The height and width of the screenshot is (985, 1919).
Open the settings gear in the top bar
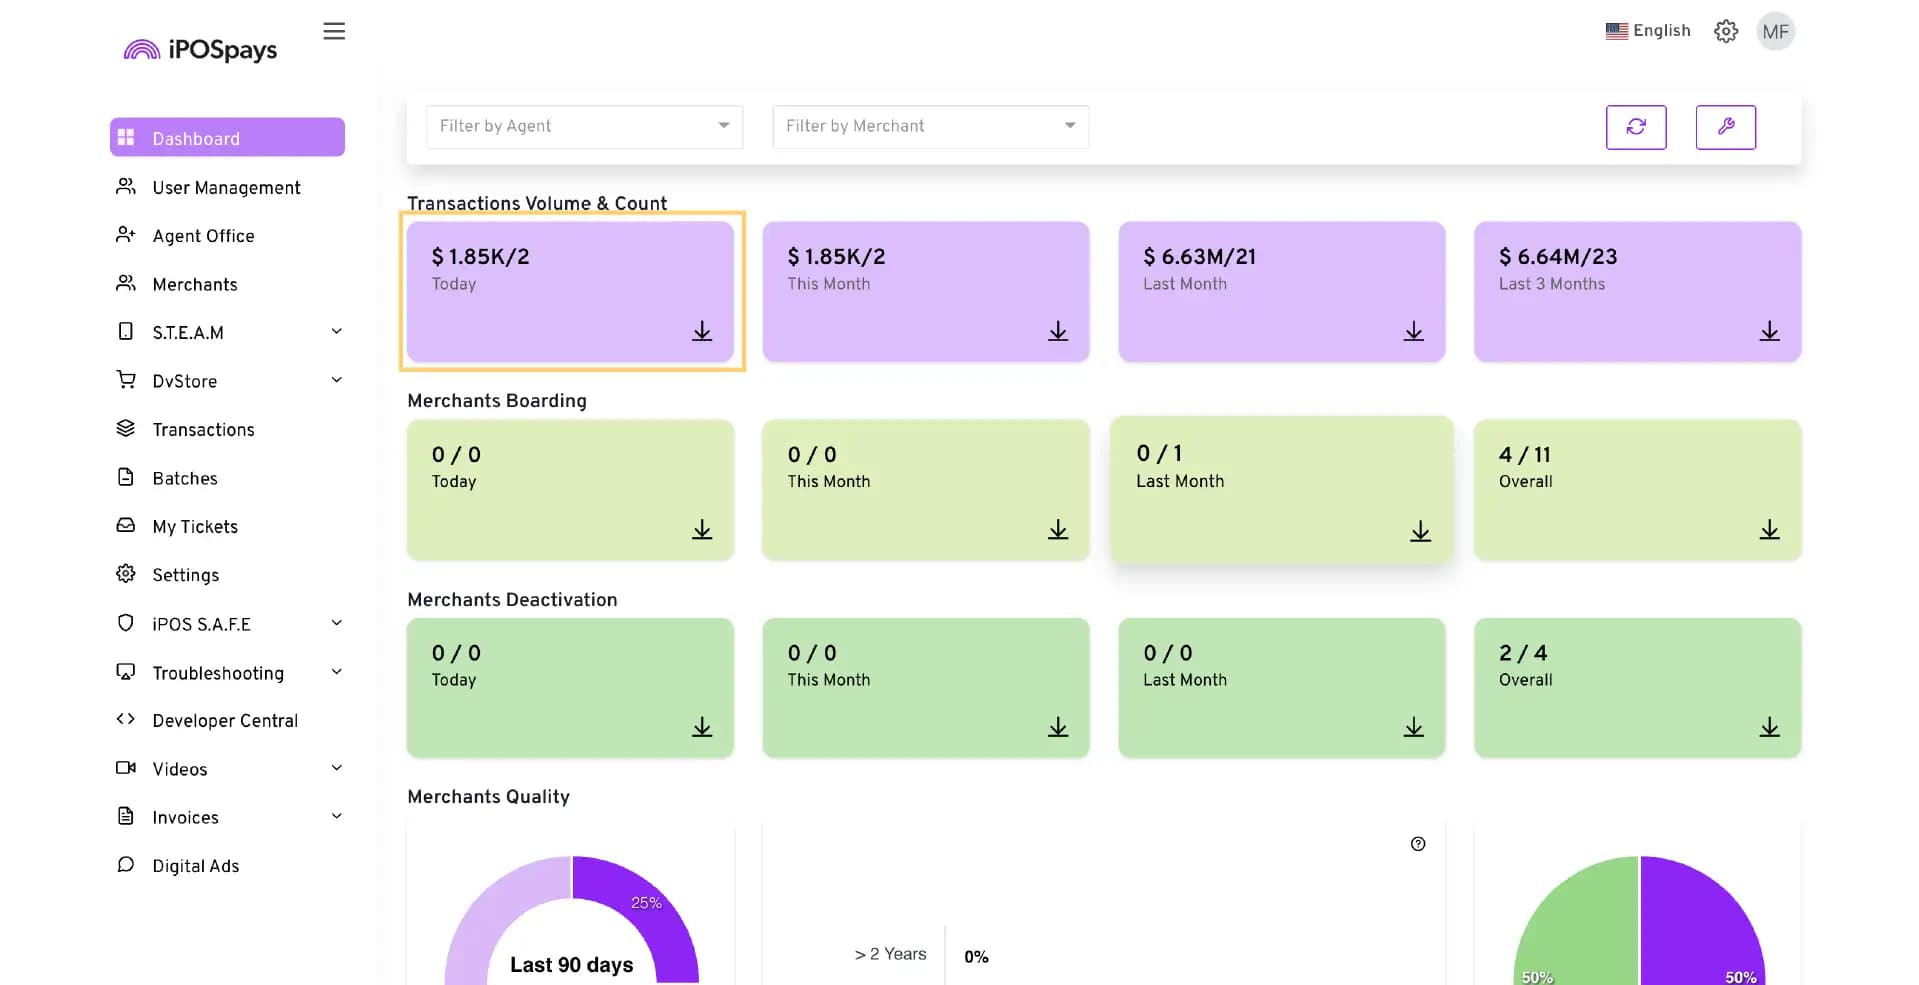(1725, 32)
